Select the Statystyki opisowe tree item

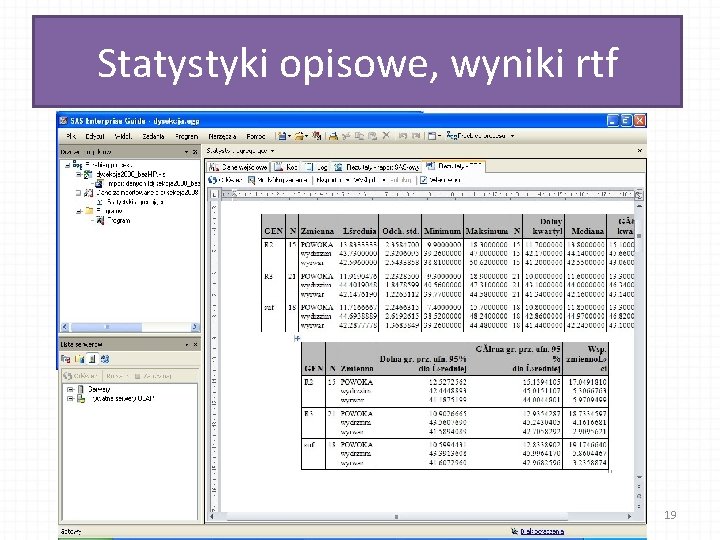(x=130, y=202)
